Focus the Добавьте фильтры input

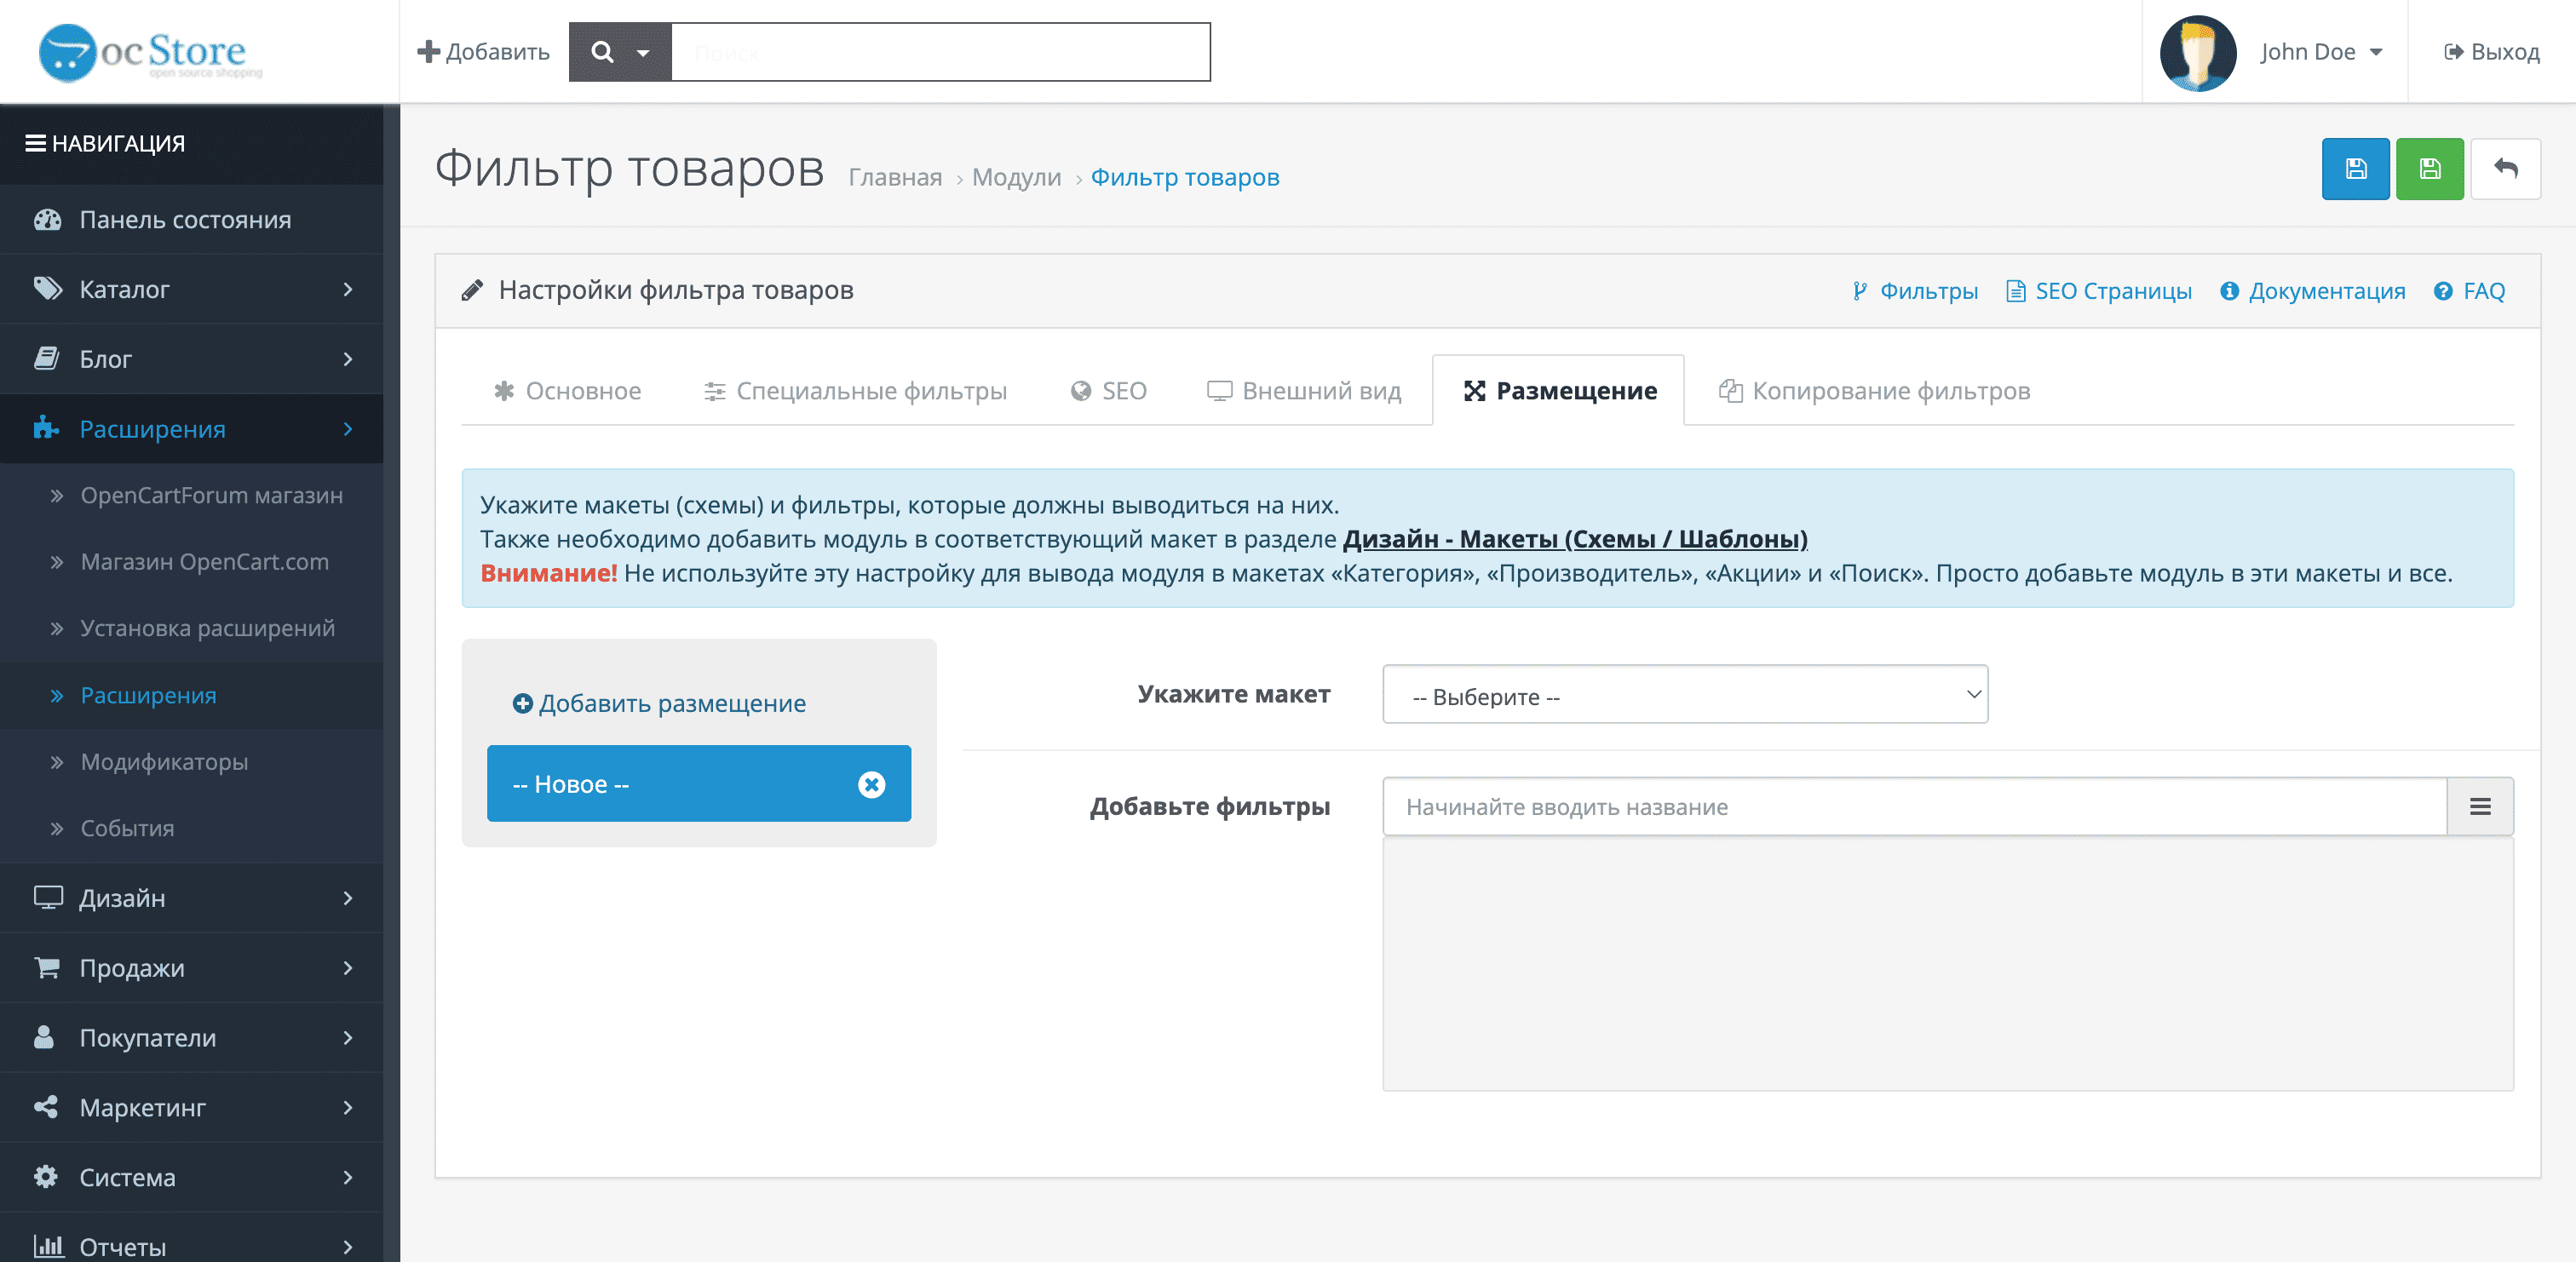point(1914,807)
